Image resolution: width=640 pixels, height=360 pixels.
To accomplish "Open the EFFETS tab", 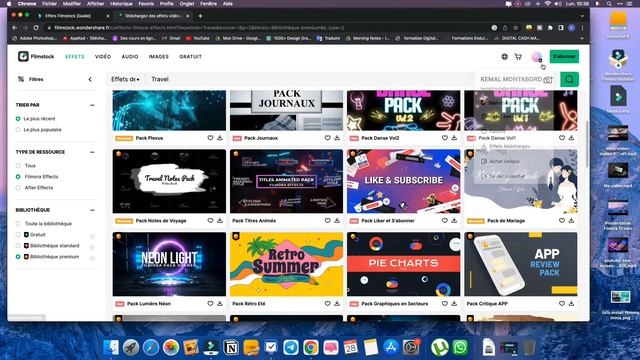I will click(75, 57).
